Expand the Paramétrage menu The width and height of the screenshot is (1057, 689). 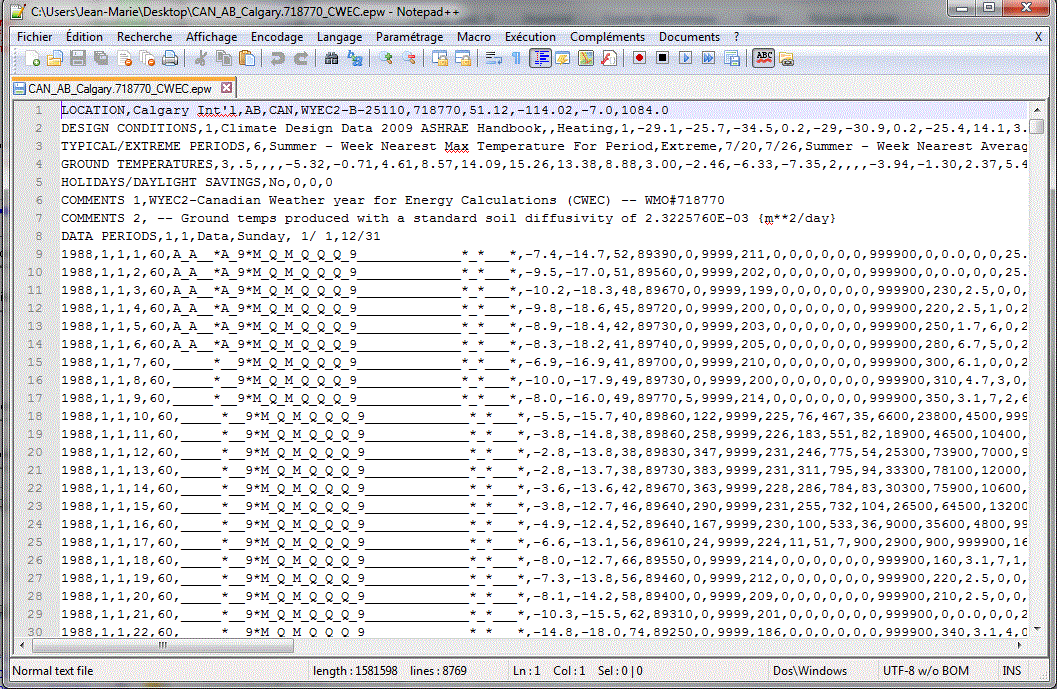coord(409,37)
